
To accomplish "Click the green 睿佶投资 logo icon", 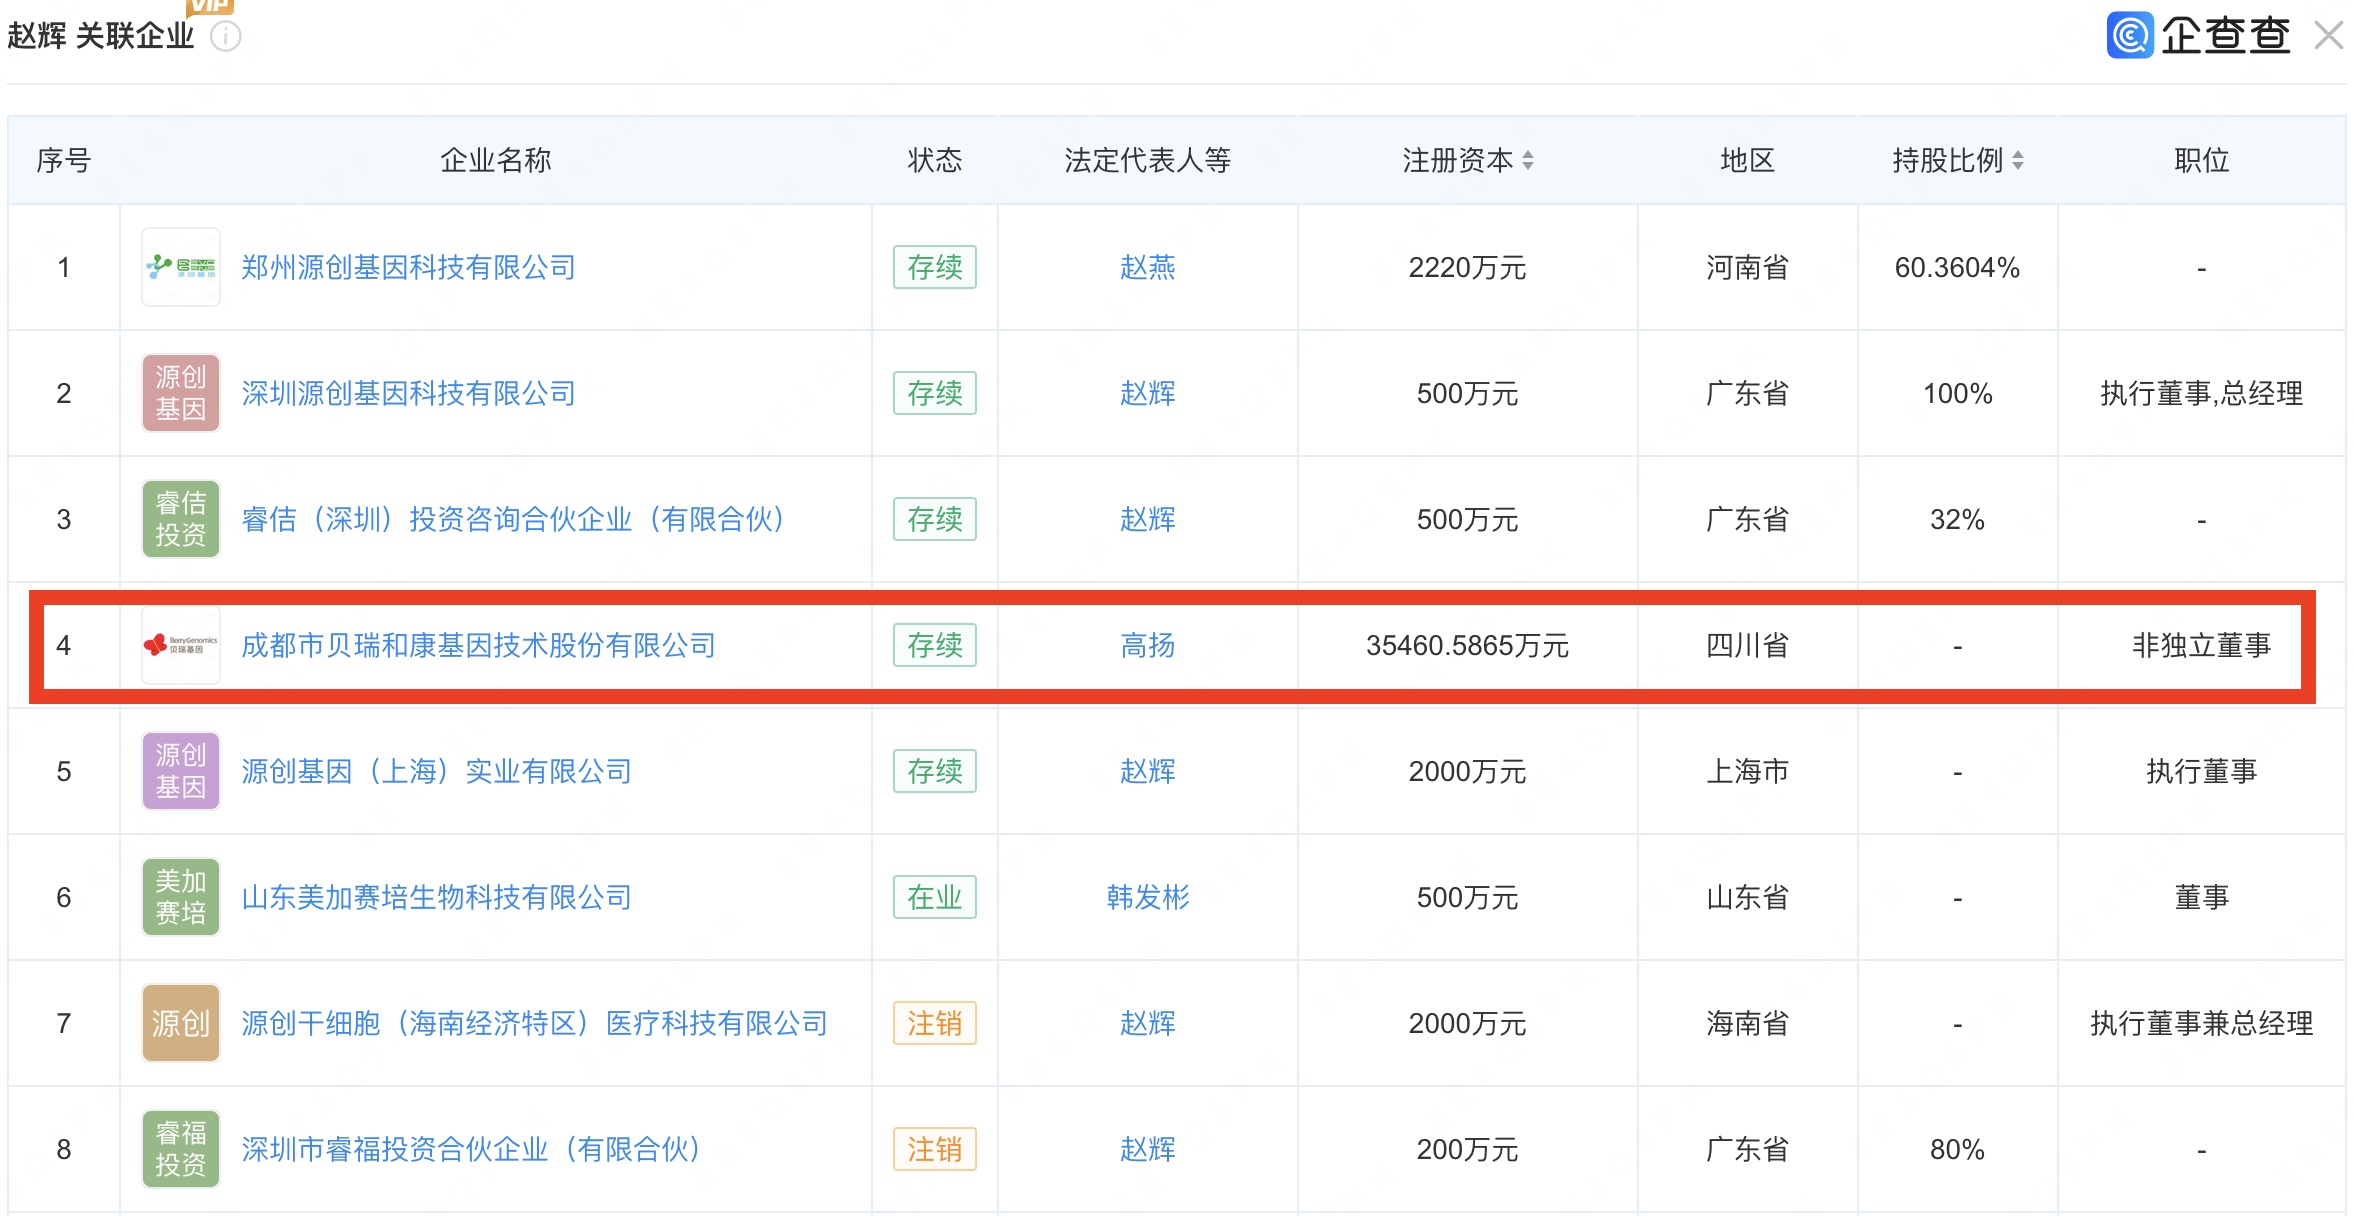I will 181,519.
